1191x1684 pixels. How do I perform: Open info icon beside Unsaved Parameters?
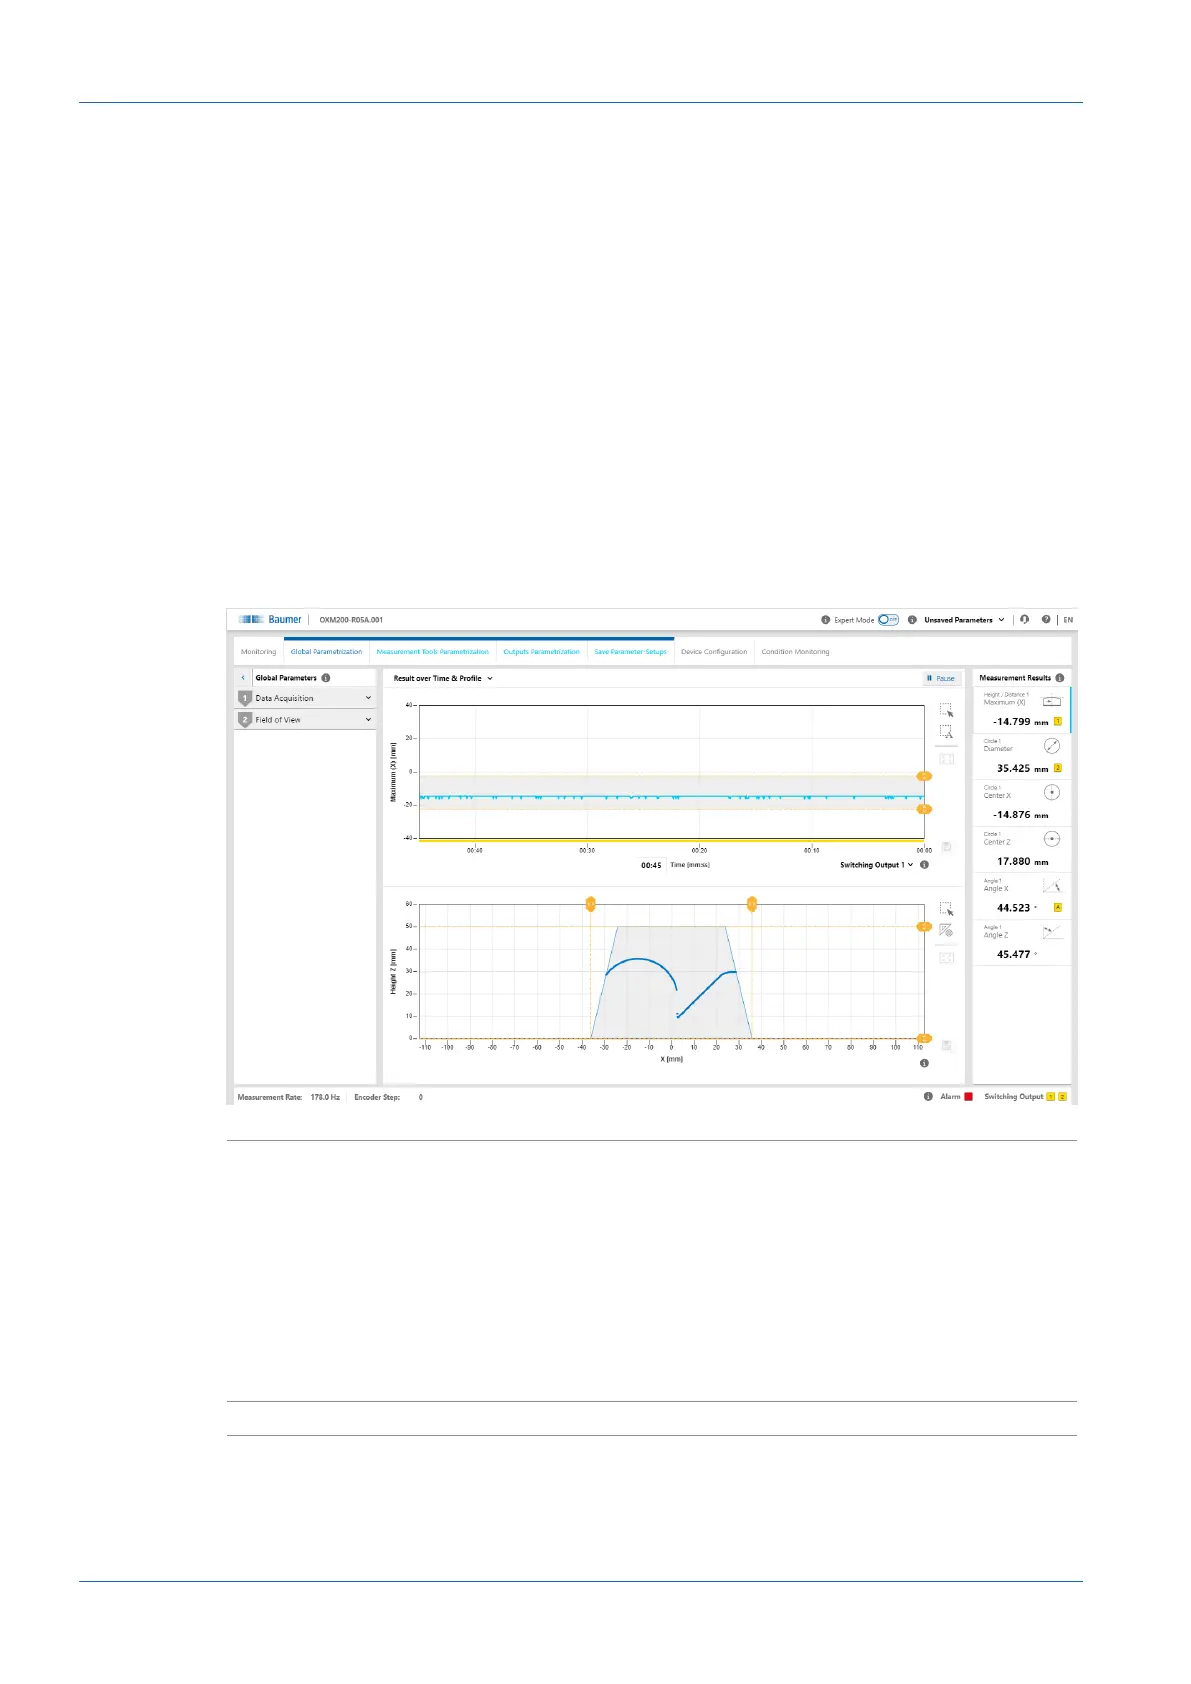pyautogui.click(x=912, y=620)
